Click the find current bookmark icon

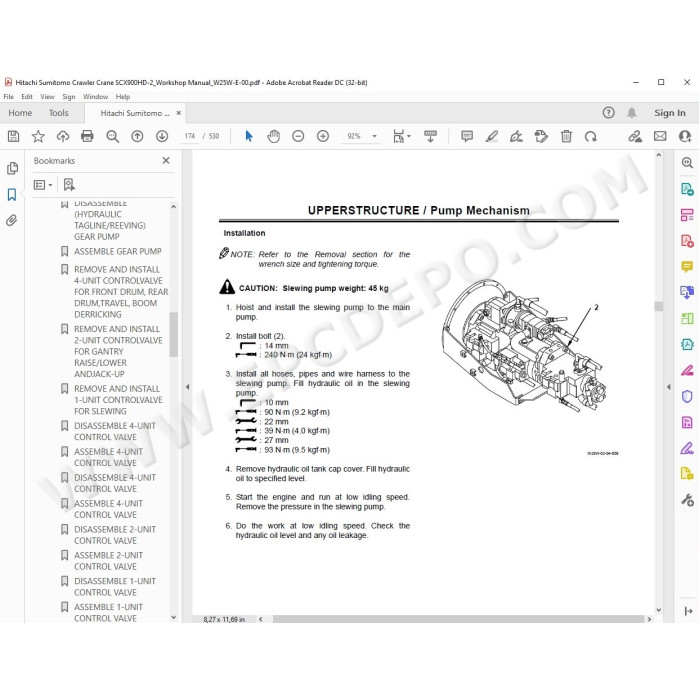[69, 184]
